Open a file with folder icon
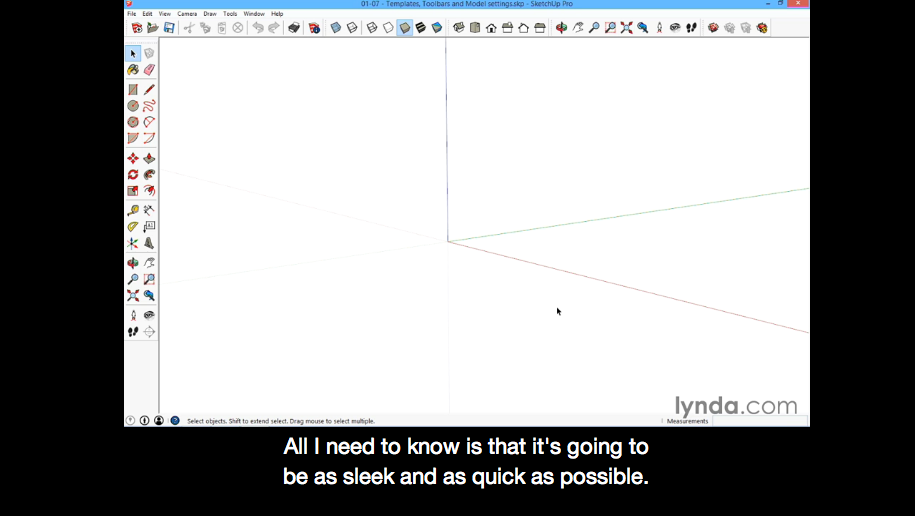Viewport: 915px width, 516px height. pyautogui.click(x=153, y=27)
